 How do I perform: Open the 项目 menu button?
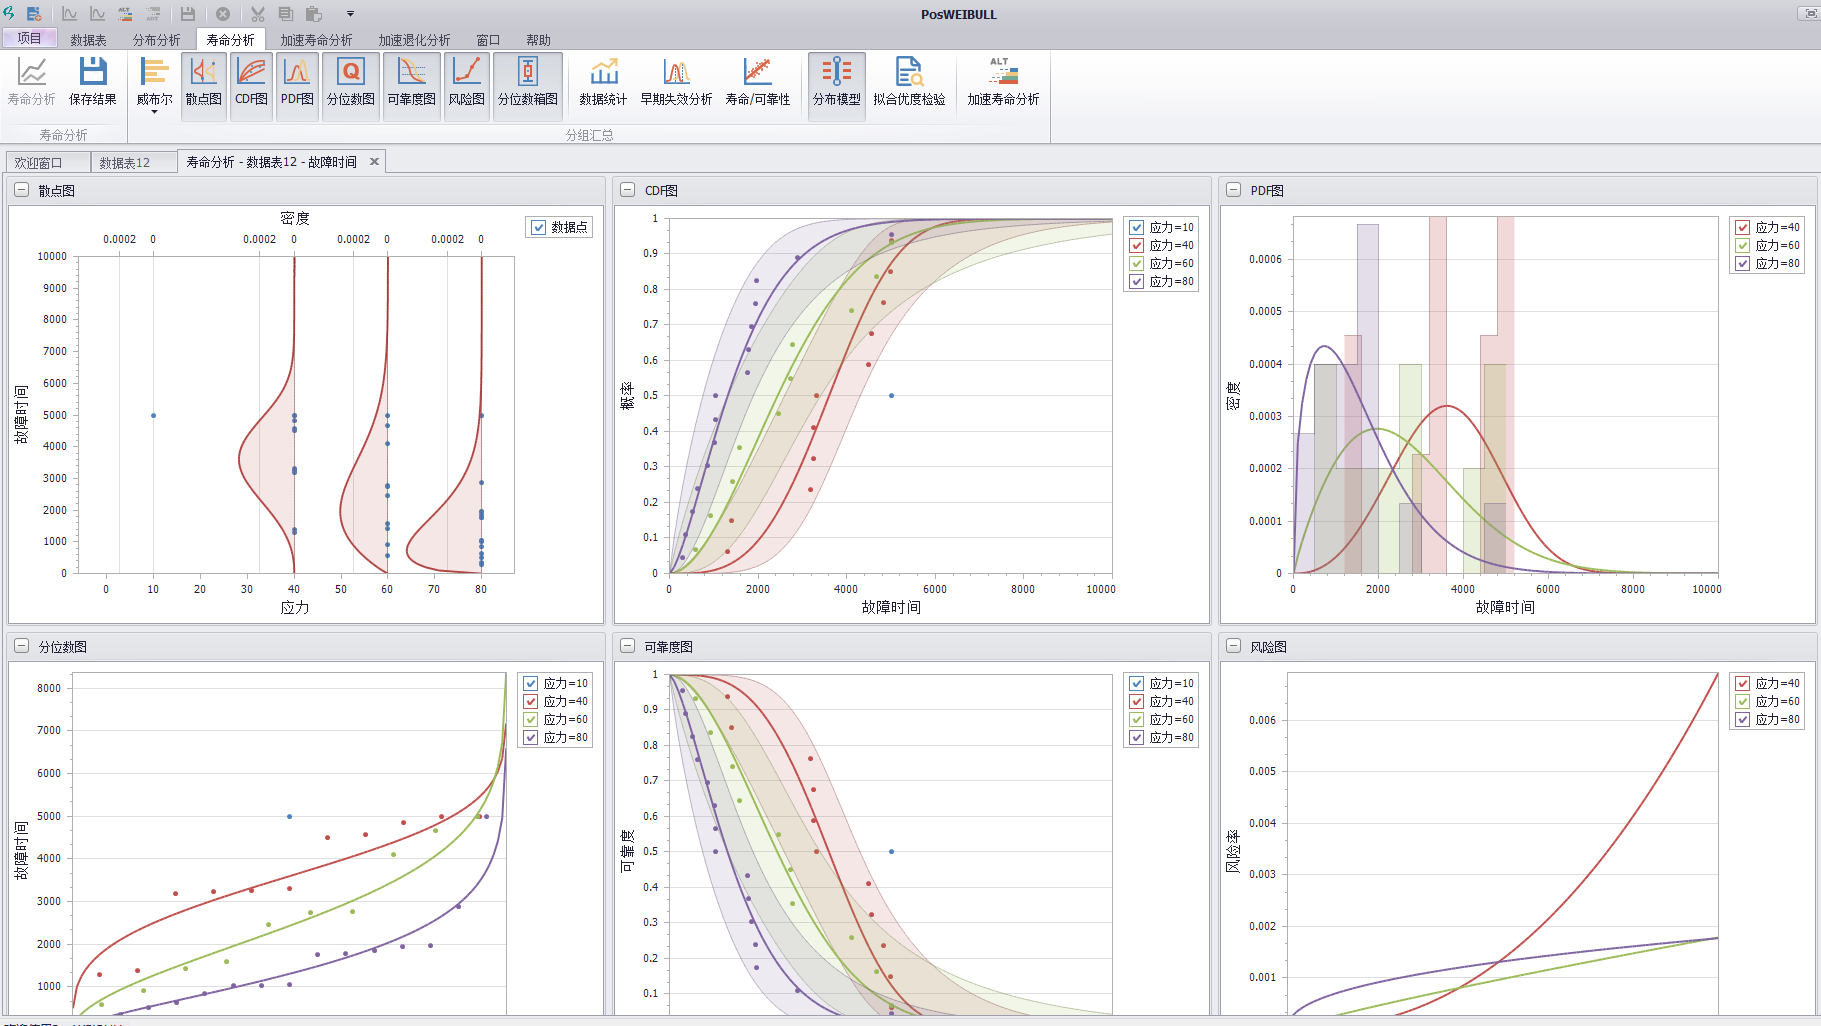point(30,38)
